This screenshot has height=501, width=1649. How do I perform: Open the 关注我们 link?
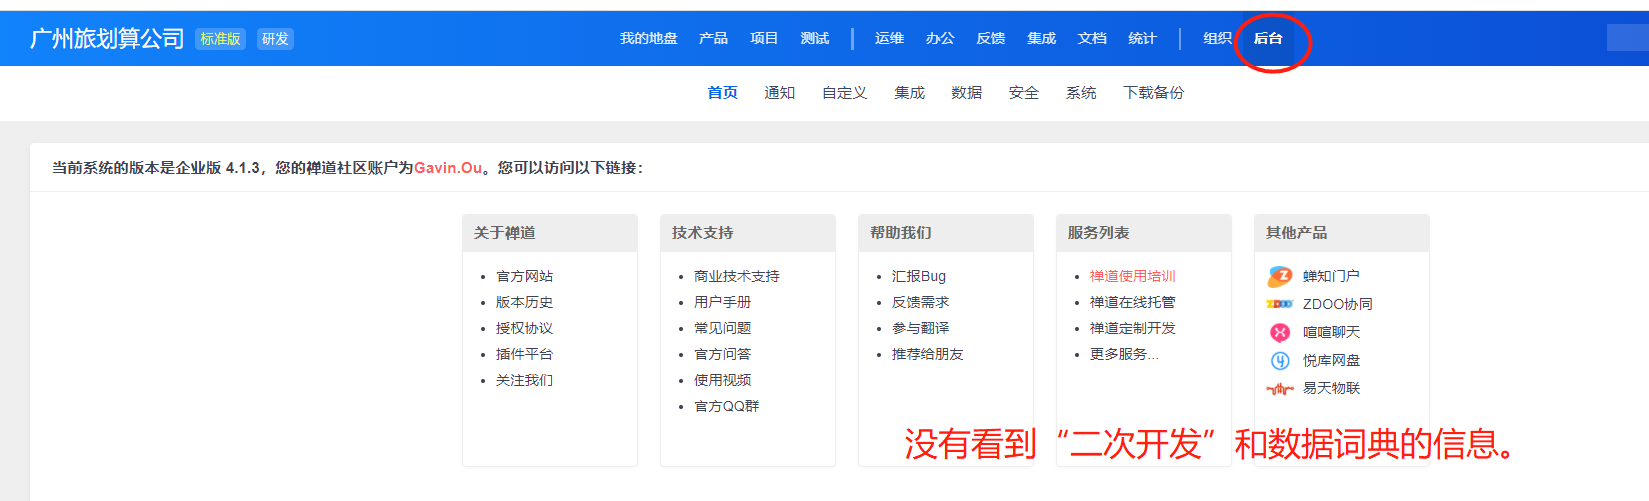[x=524, y=380]
